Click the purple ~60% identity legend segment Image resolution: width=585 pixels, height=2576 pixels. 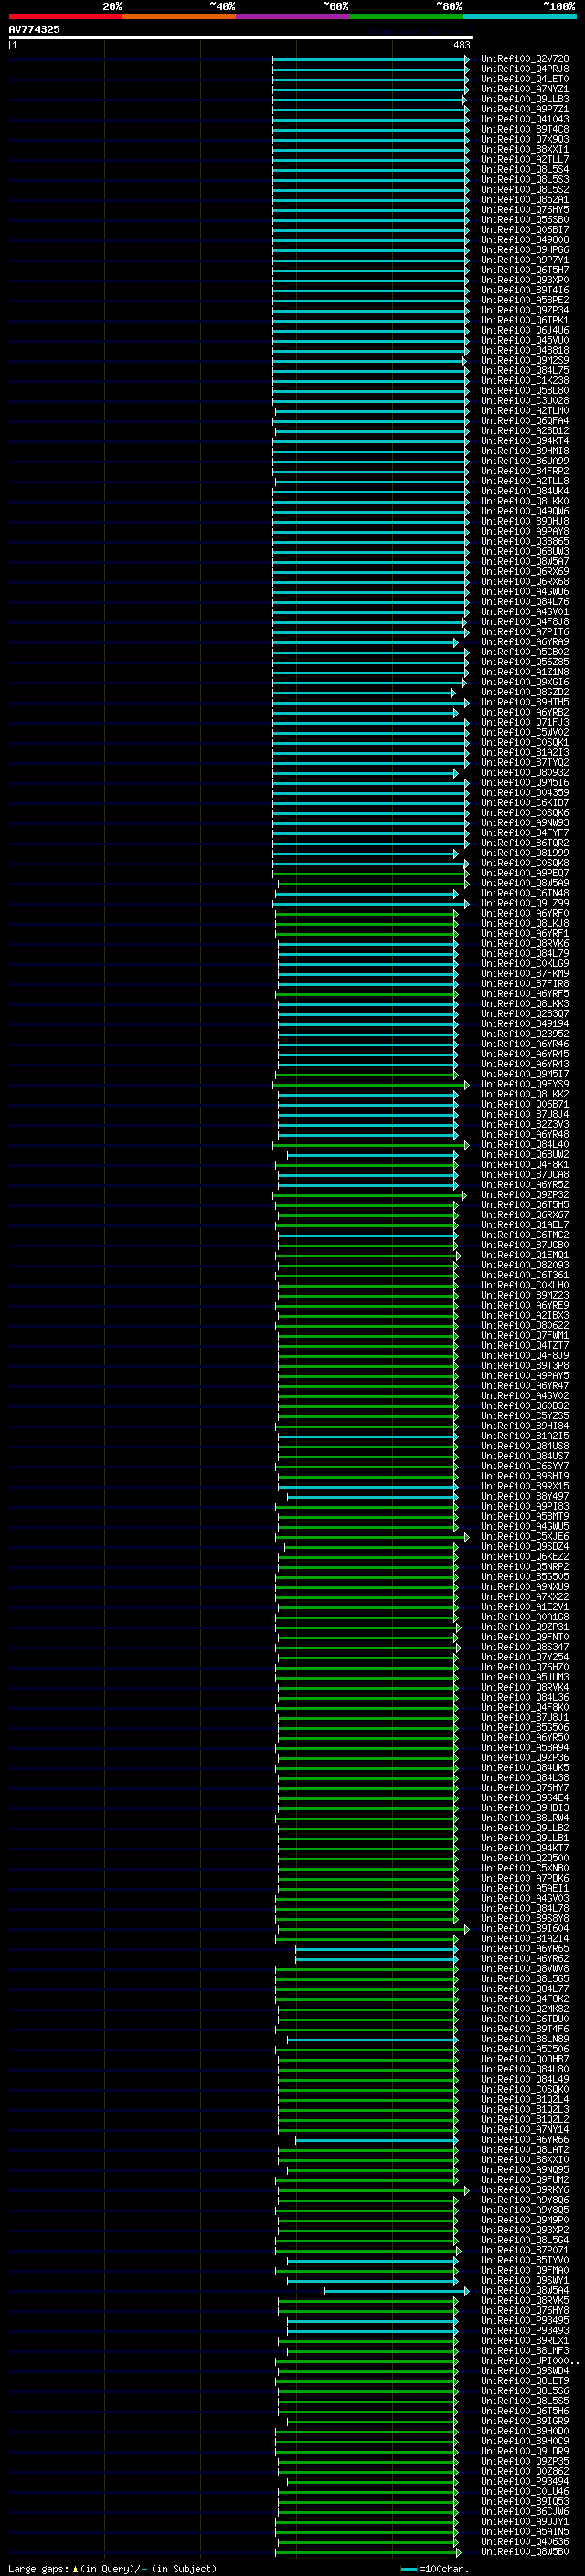point(293,16)
